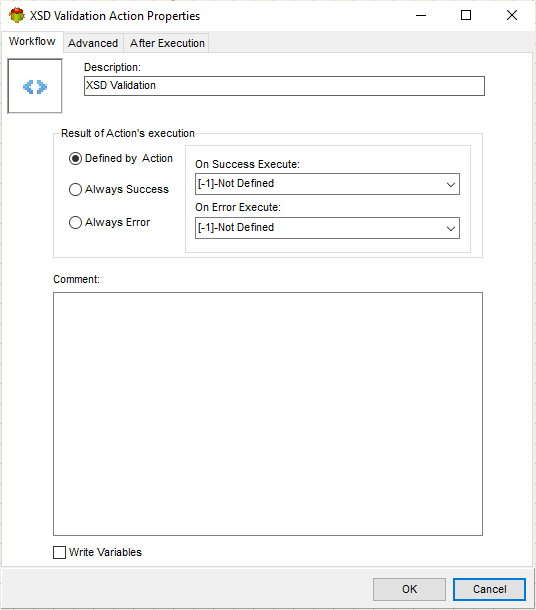
Task: Expand the On Error Execute dropdown arrow
Action: pyautogui.click(x=451, y=228)
